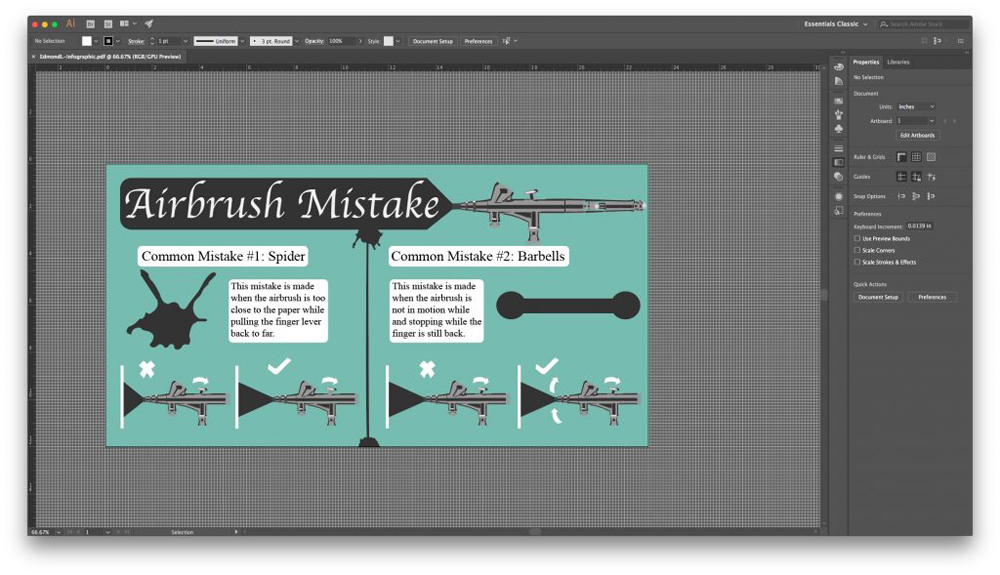Open the Appearance sun icon in the dock
The width and height of the screenshot is (1000, 575).
(839, 196)
